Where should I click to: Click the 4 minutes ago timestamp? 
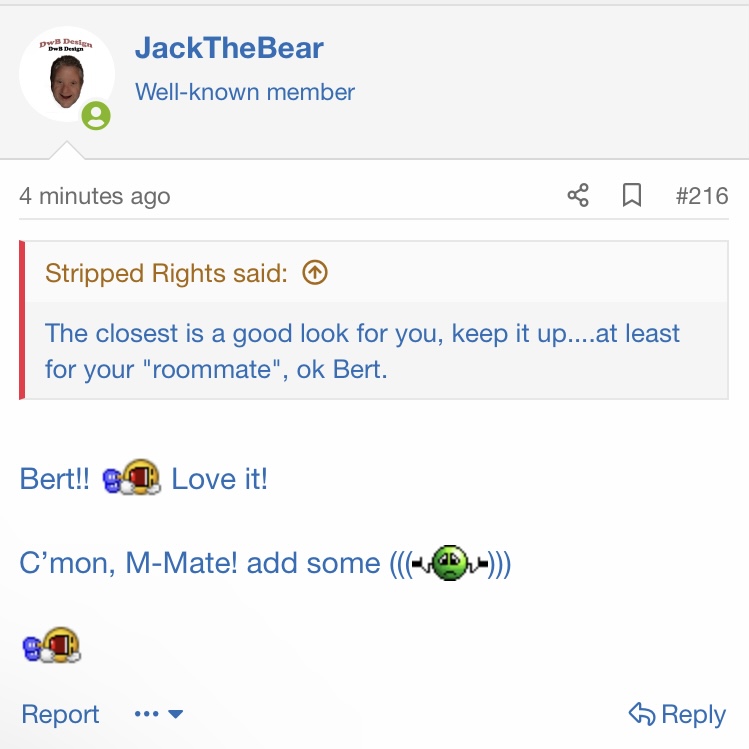(x=95, y=196)
